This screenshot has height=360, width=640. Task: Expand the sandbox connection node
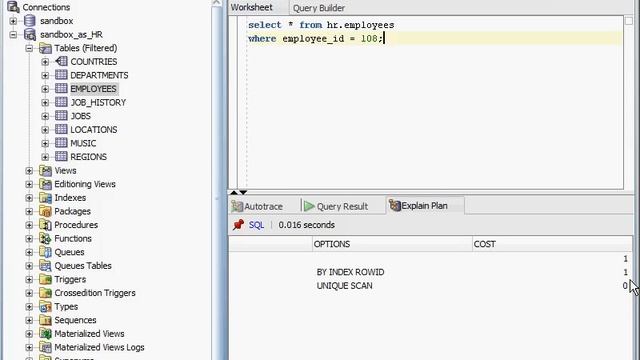(13, 21)
